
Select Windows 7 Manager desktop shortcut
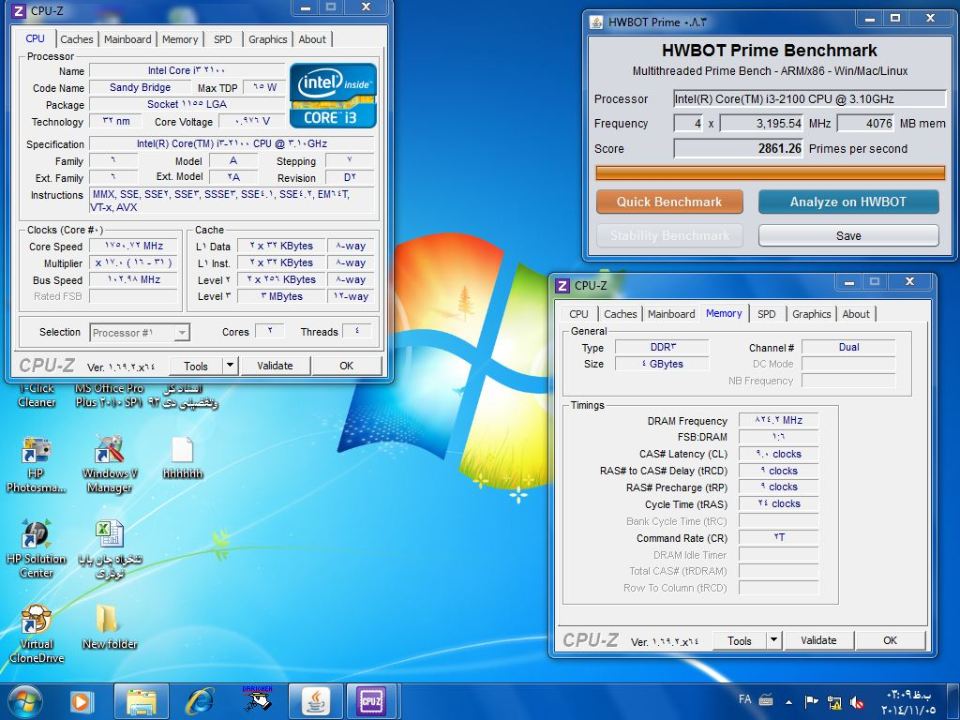pos(110,465)
